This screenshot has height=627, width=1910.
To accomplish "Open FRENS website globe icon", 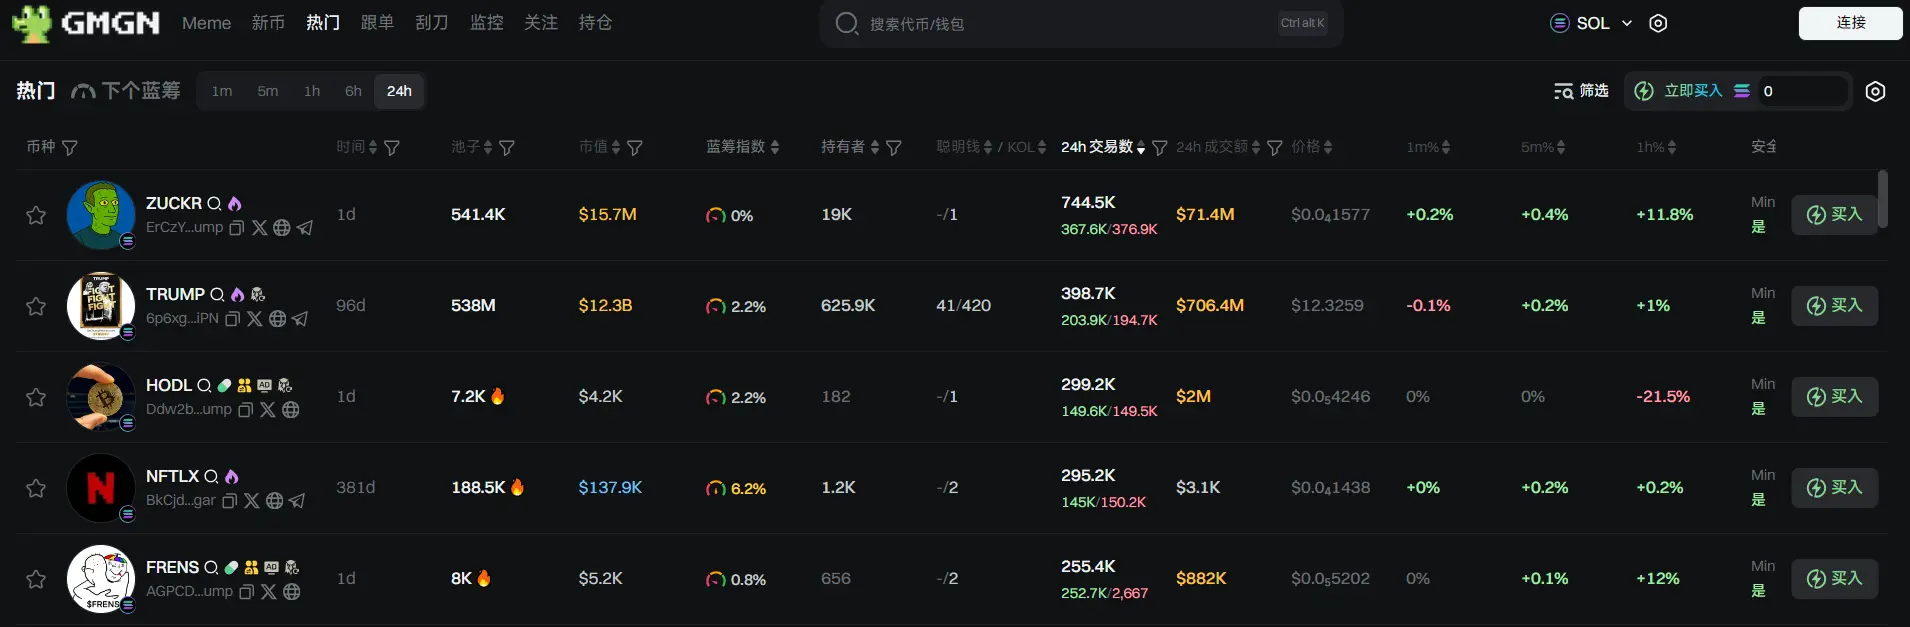I will click(x=292, y=592).
